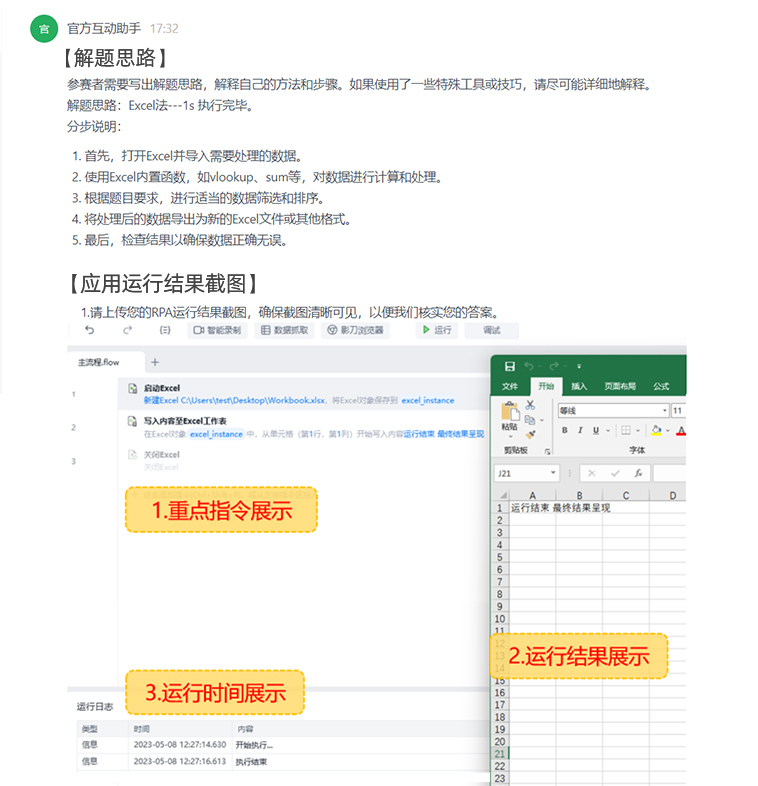Toggle Italic formatting in Excel
The image size is (758, 786).
[580, 431]
